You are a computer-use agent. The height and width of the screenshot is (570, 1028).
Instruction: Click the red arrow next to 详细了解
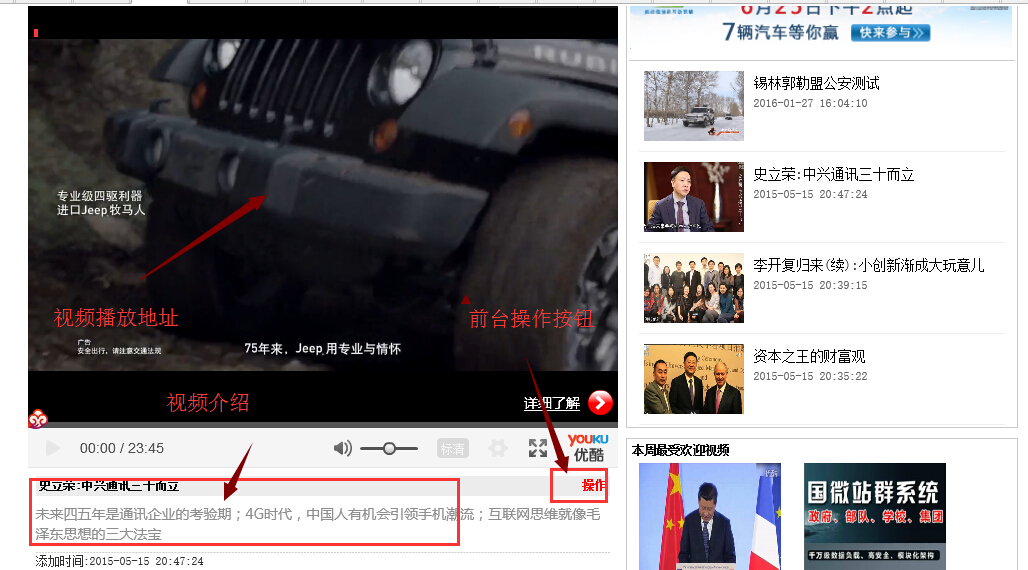point(600,403)
